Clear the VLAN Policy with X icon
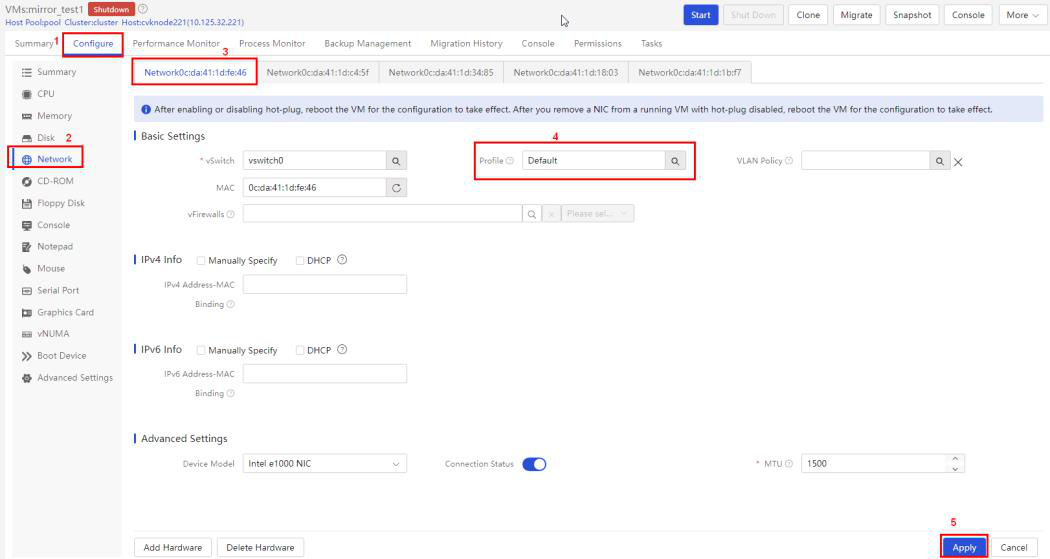The height and width of the screenshot is (559, 1050). tap(958, 162)
